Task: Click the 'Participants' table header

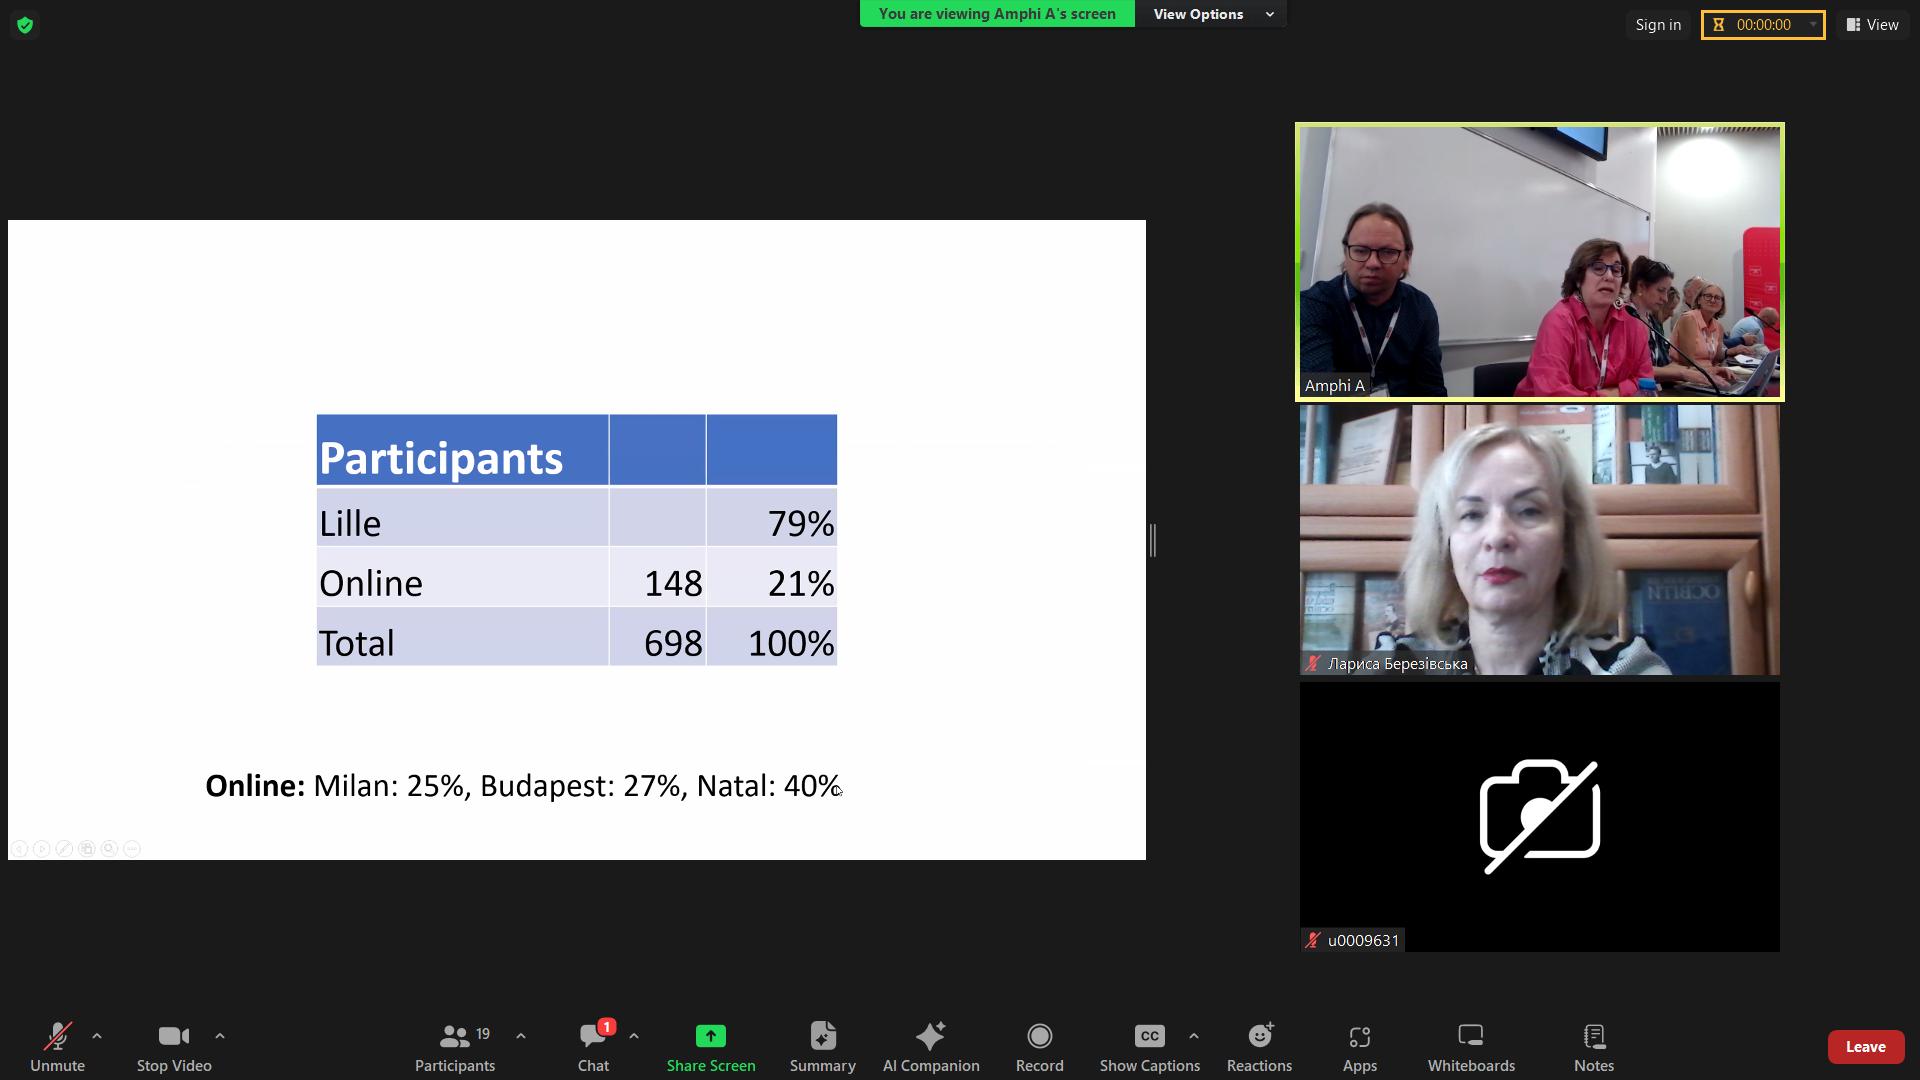Action: [x=441, y=458]
